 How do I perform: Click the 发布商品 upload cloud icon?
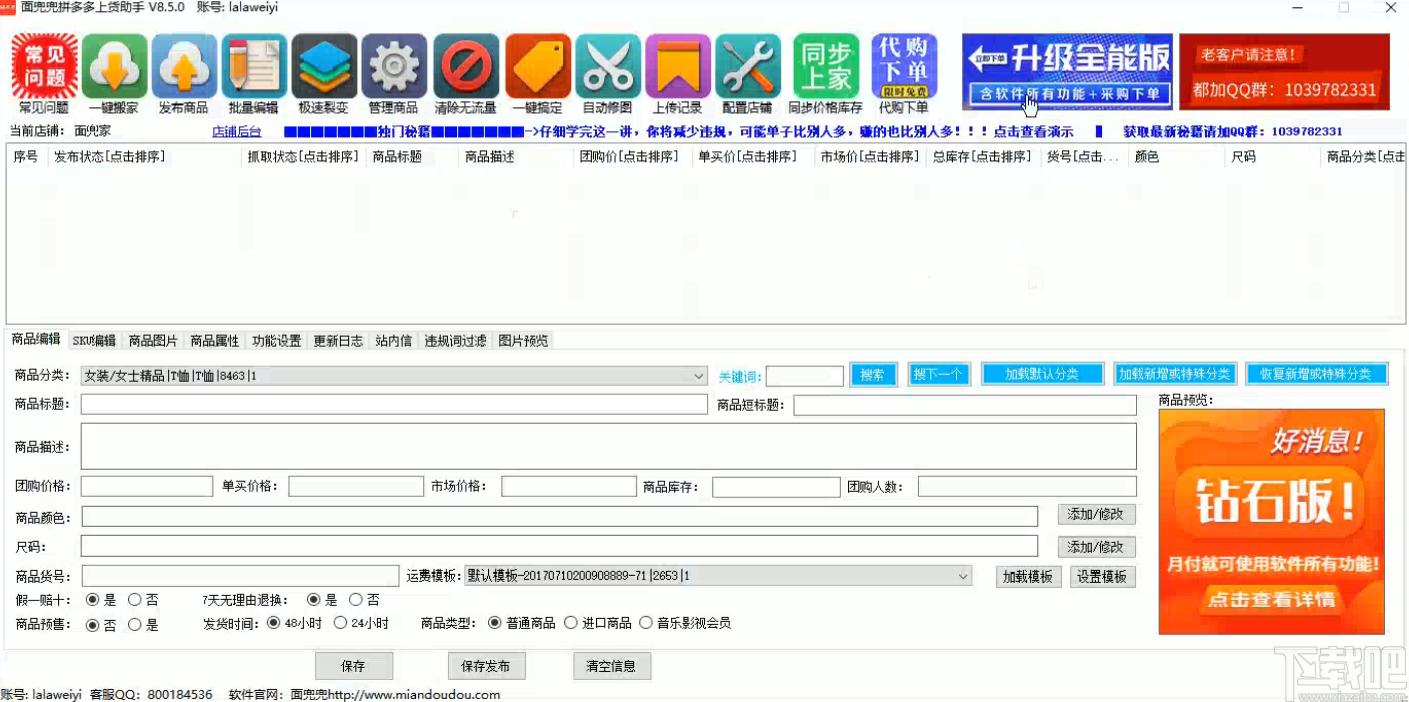click(184, 67)
